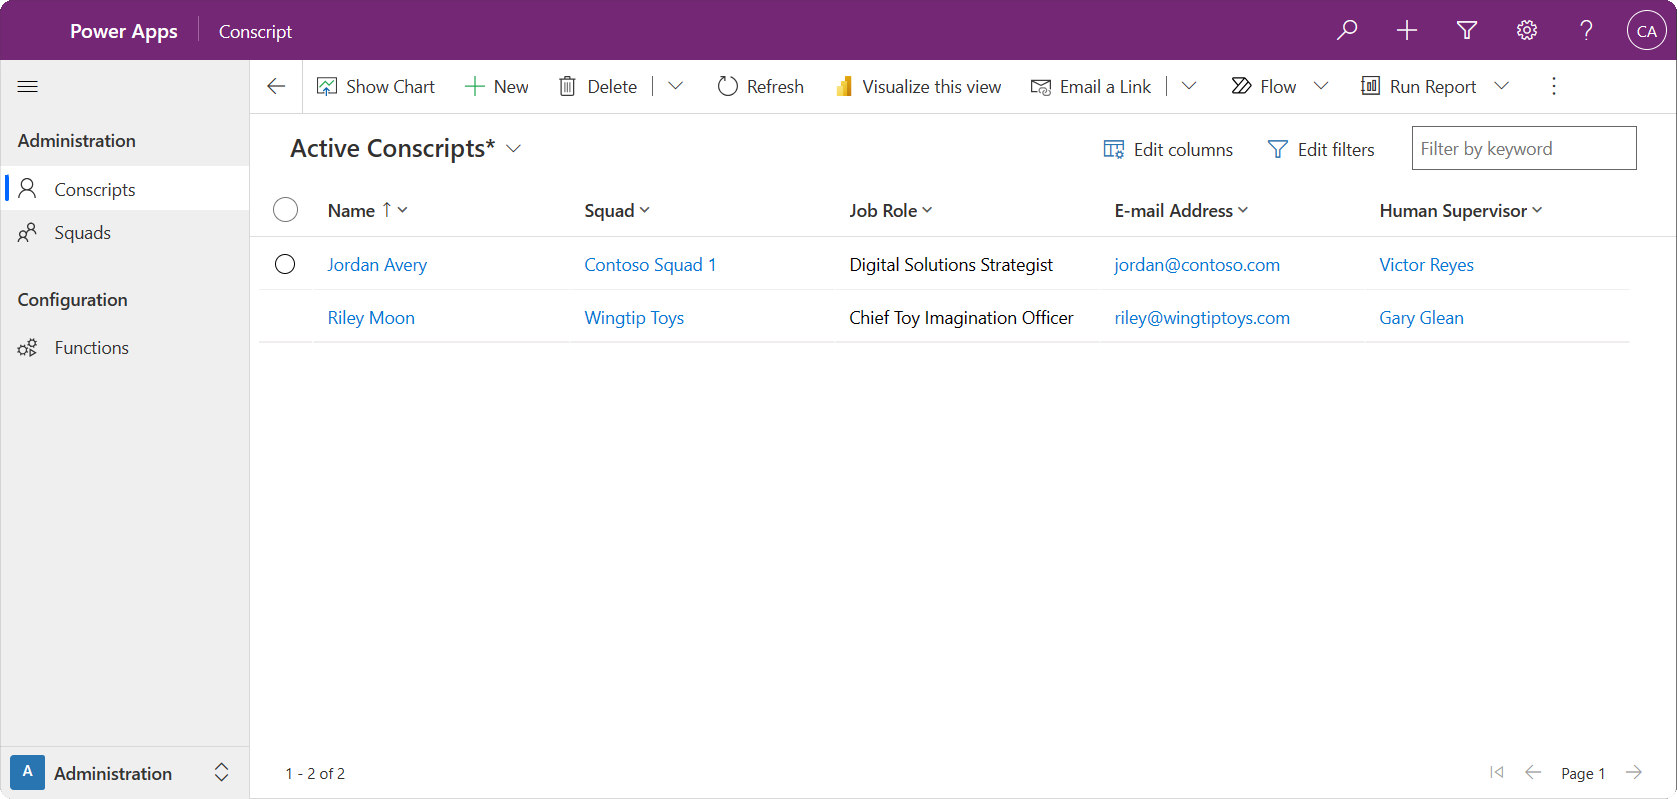
Task: Click Email a Link
Action: (x=1091, y=87)
